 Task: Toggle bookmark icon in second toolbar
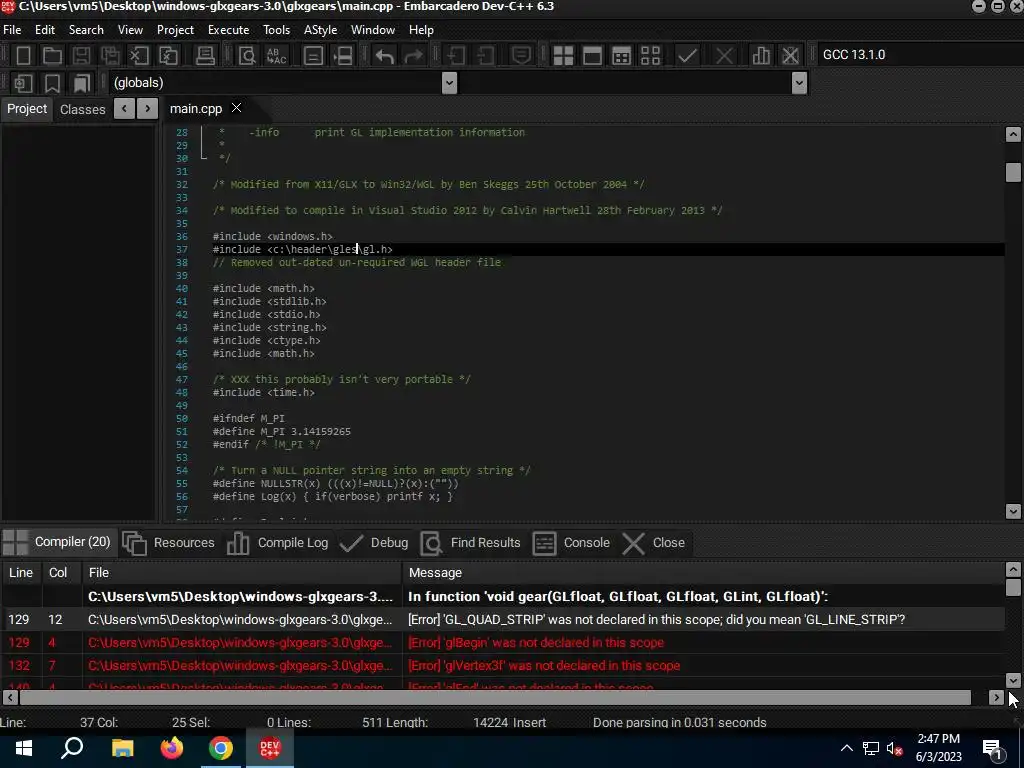[x=52, y=83]
